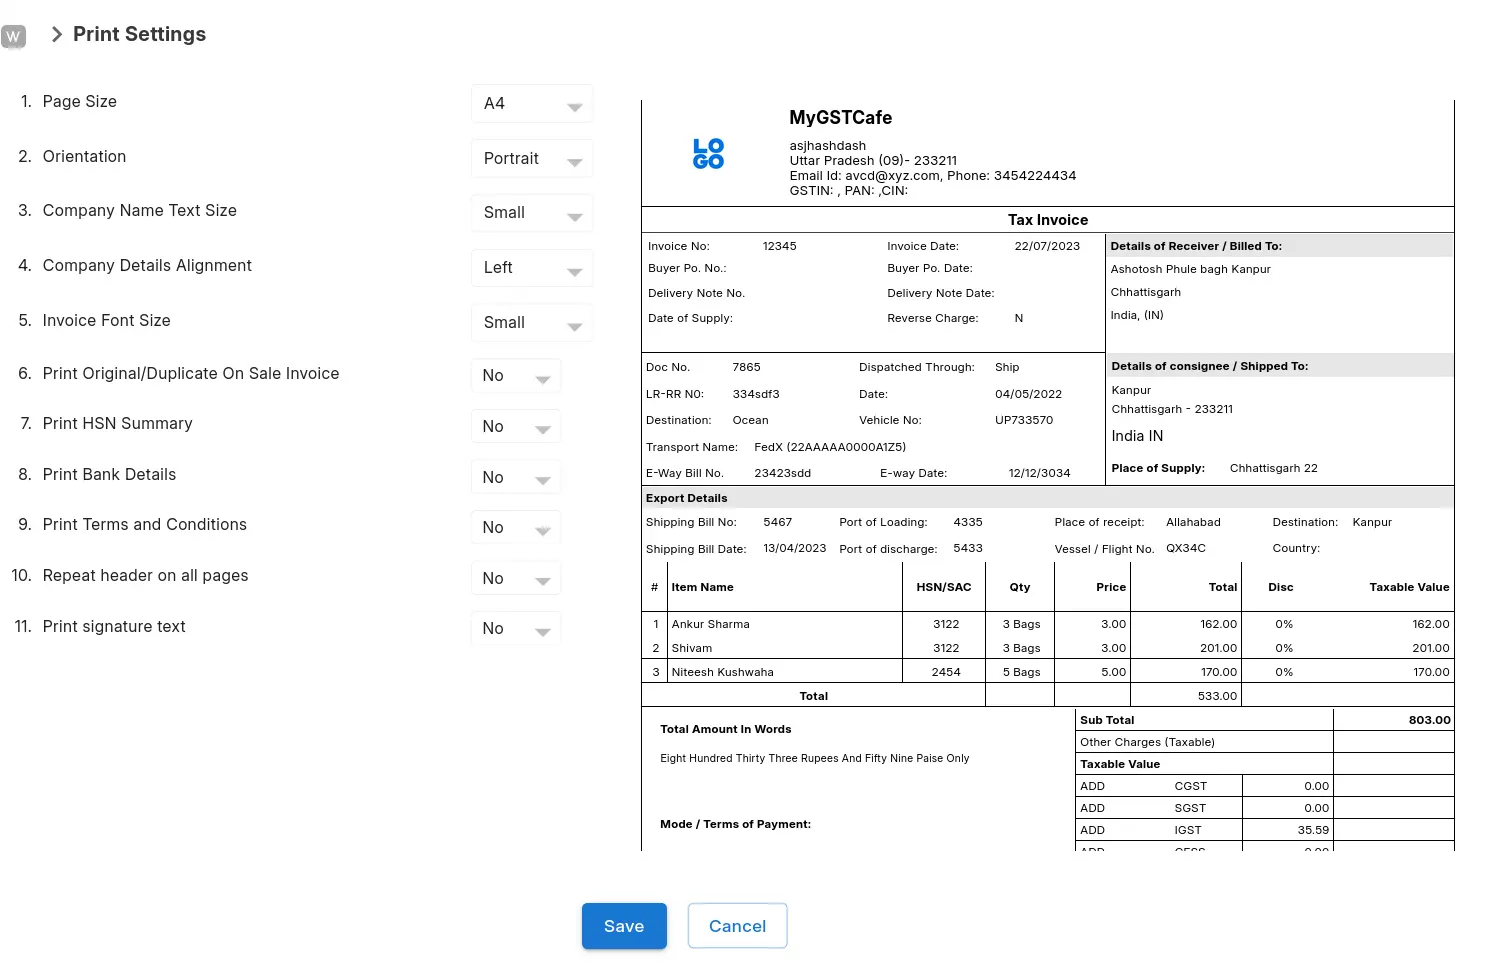Click the MyGSTCafe company name in preview
Image resolution: width=1485 pixels, height=969 pixels.
840,117
